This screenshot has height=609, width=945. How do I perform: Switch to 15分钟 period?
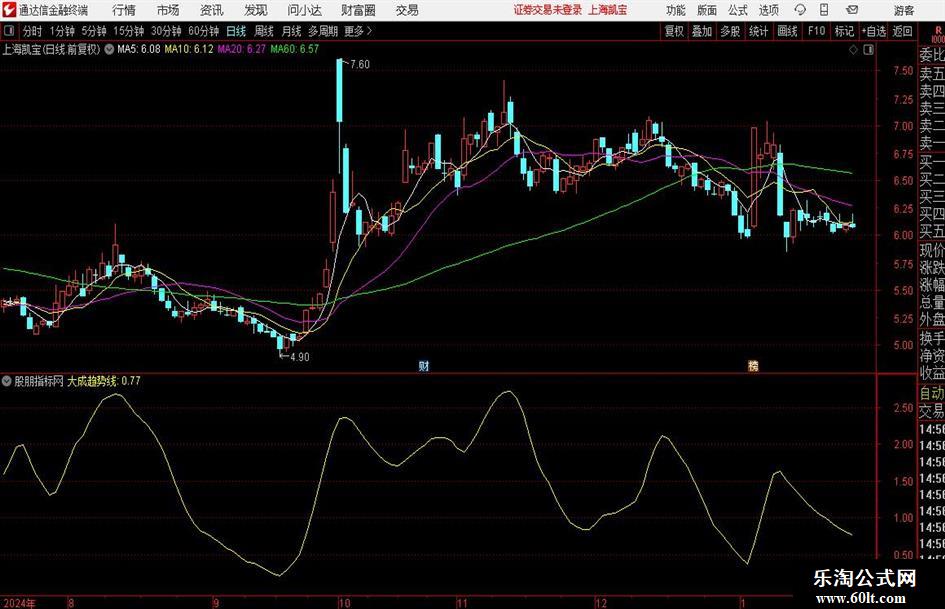pyautogui.click(x=128, y=31)
